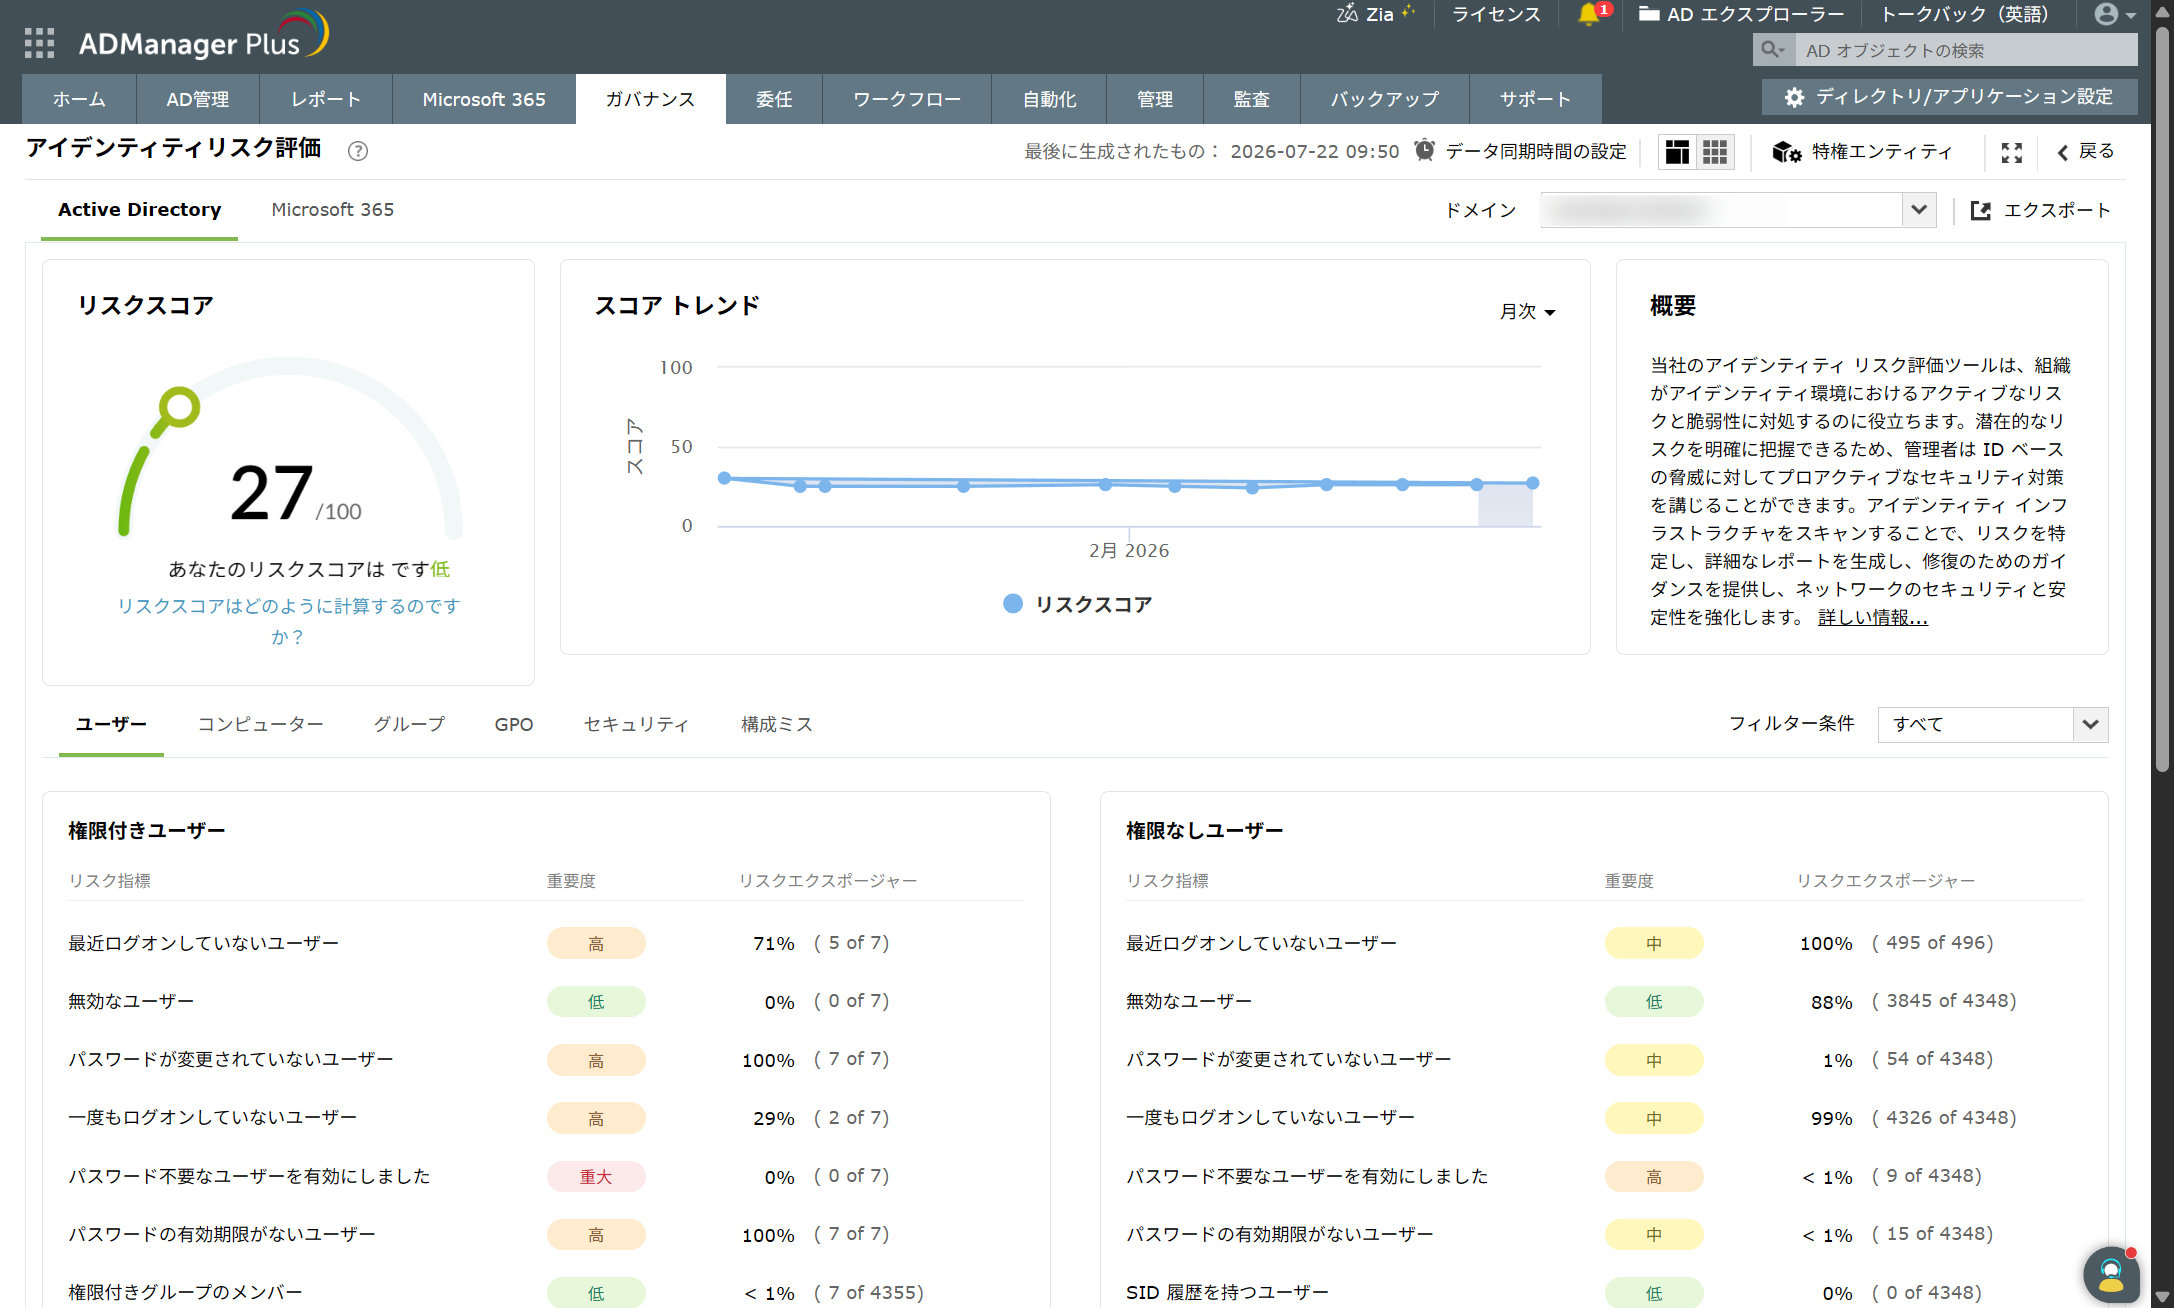2174x1308 pixels.
Task: Open the chat support avatar icon
Action: pos(2111,1275)
